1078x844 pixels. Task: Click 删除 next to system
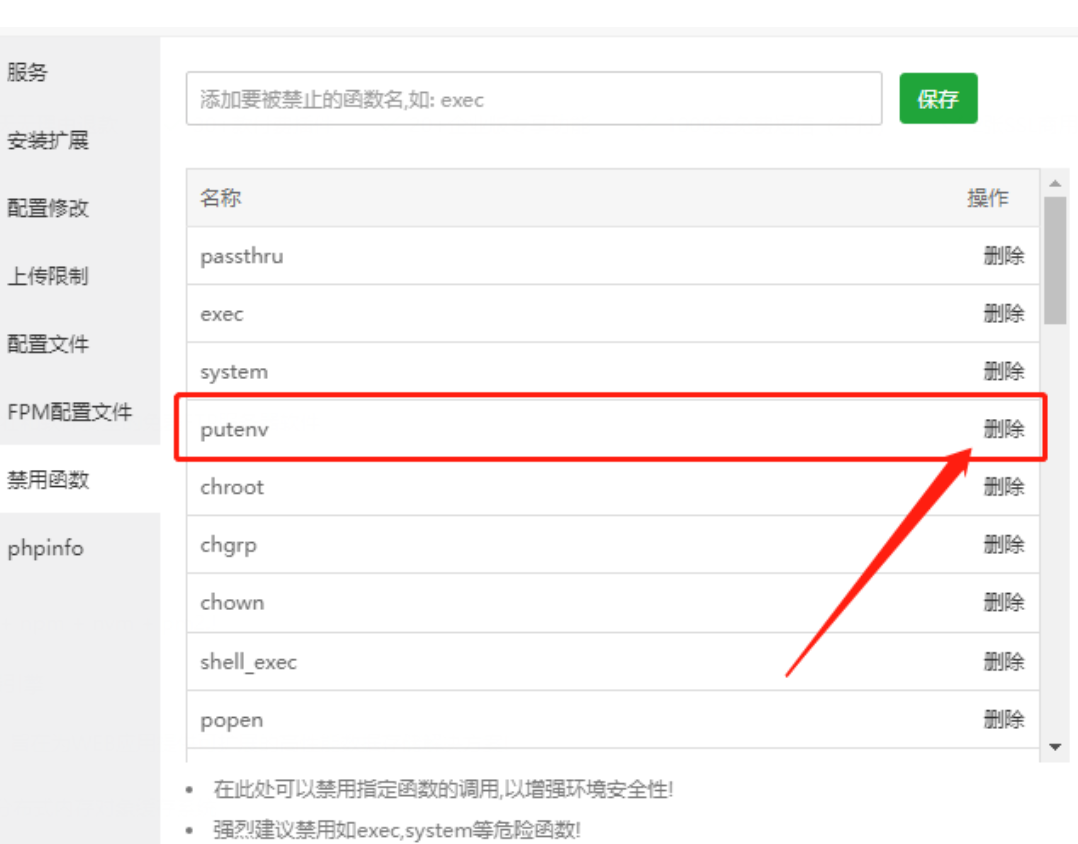pos(1003,372)
